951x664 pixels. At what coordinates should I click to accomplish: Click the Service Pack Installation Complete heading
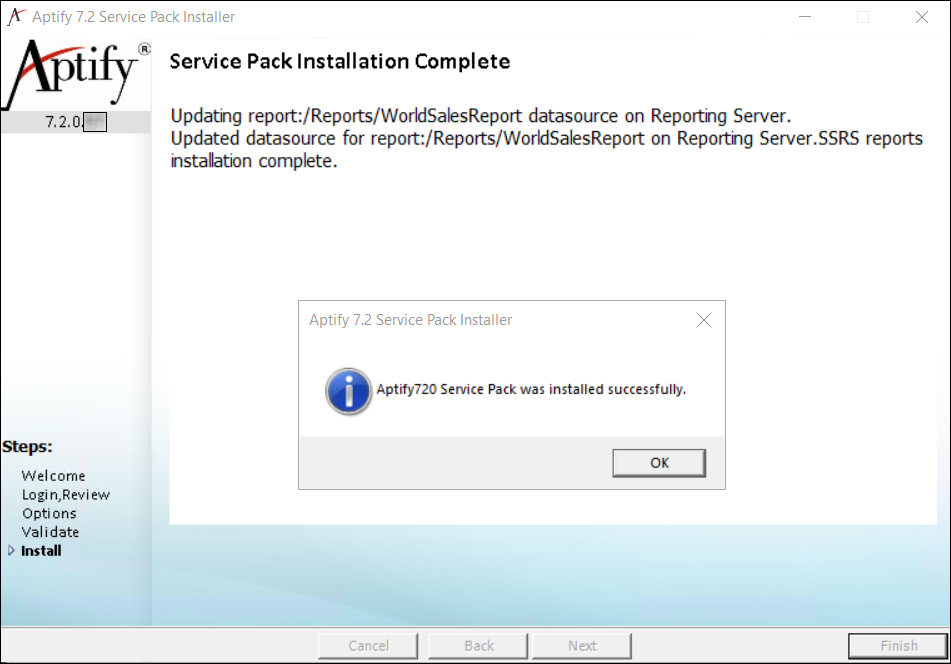340,61
